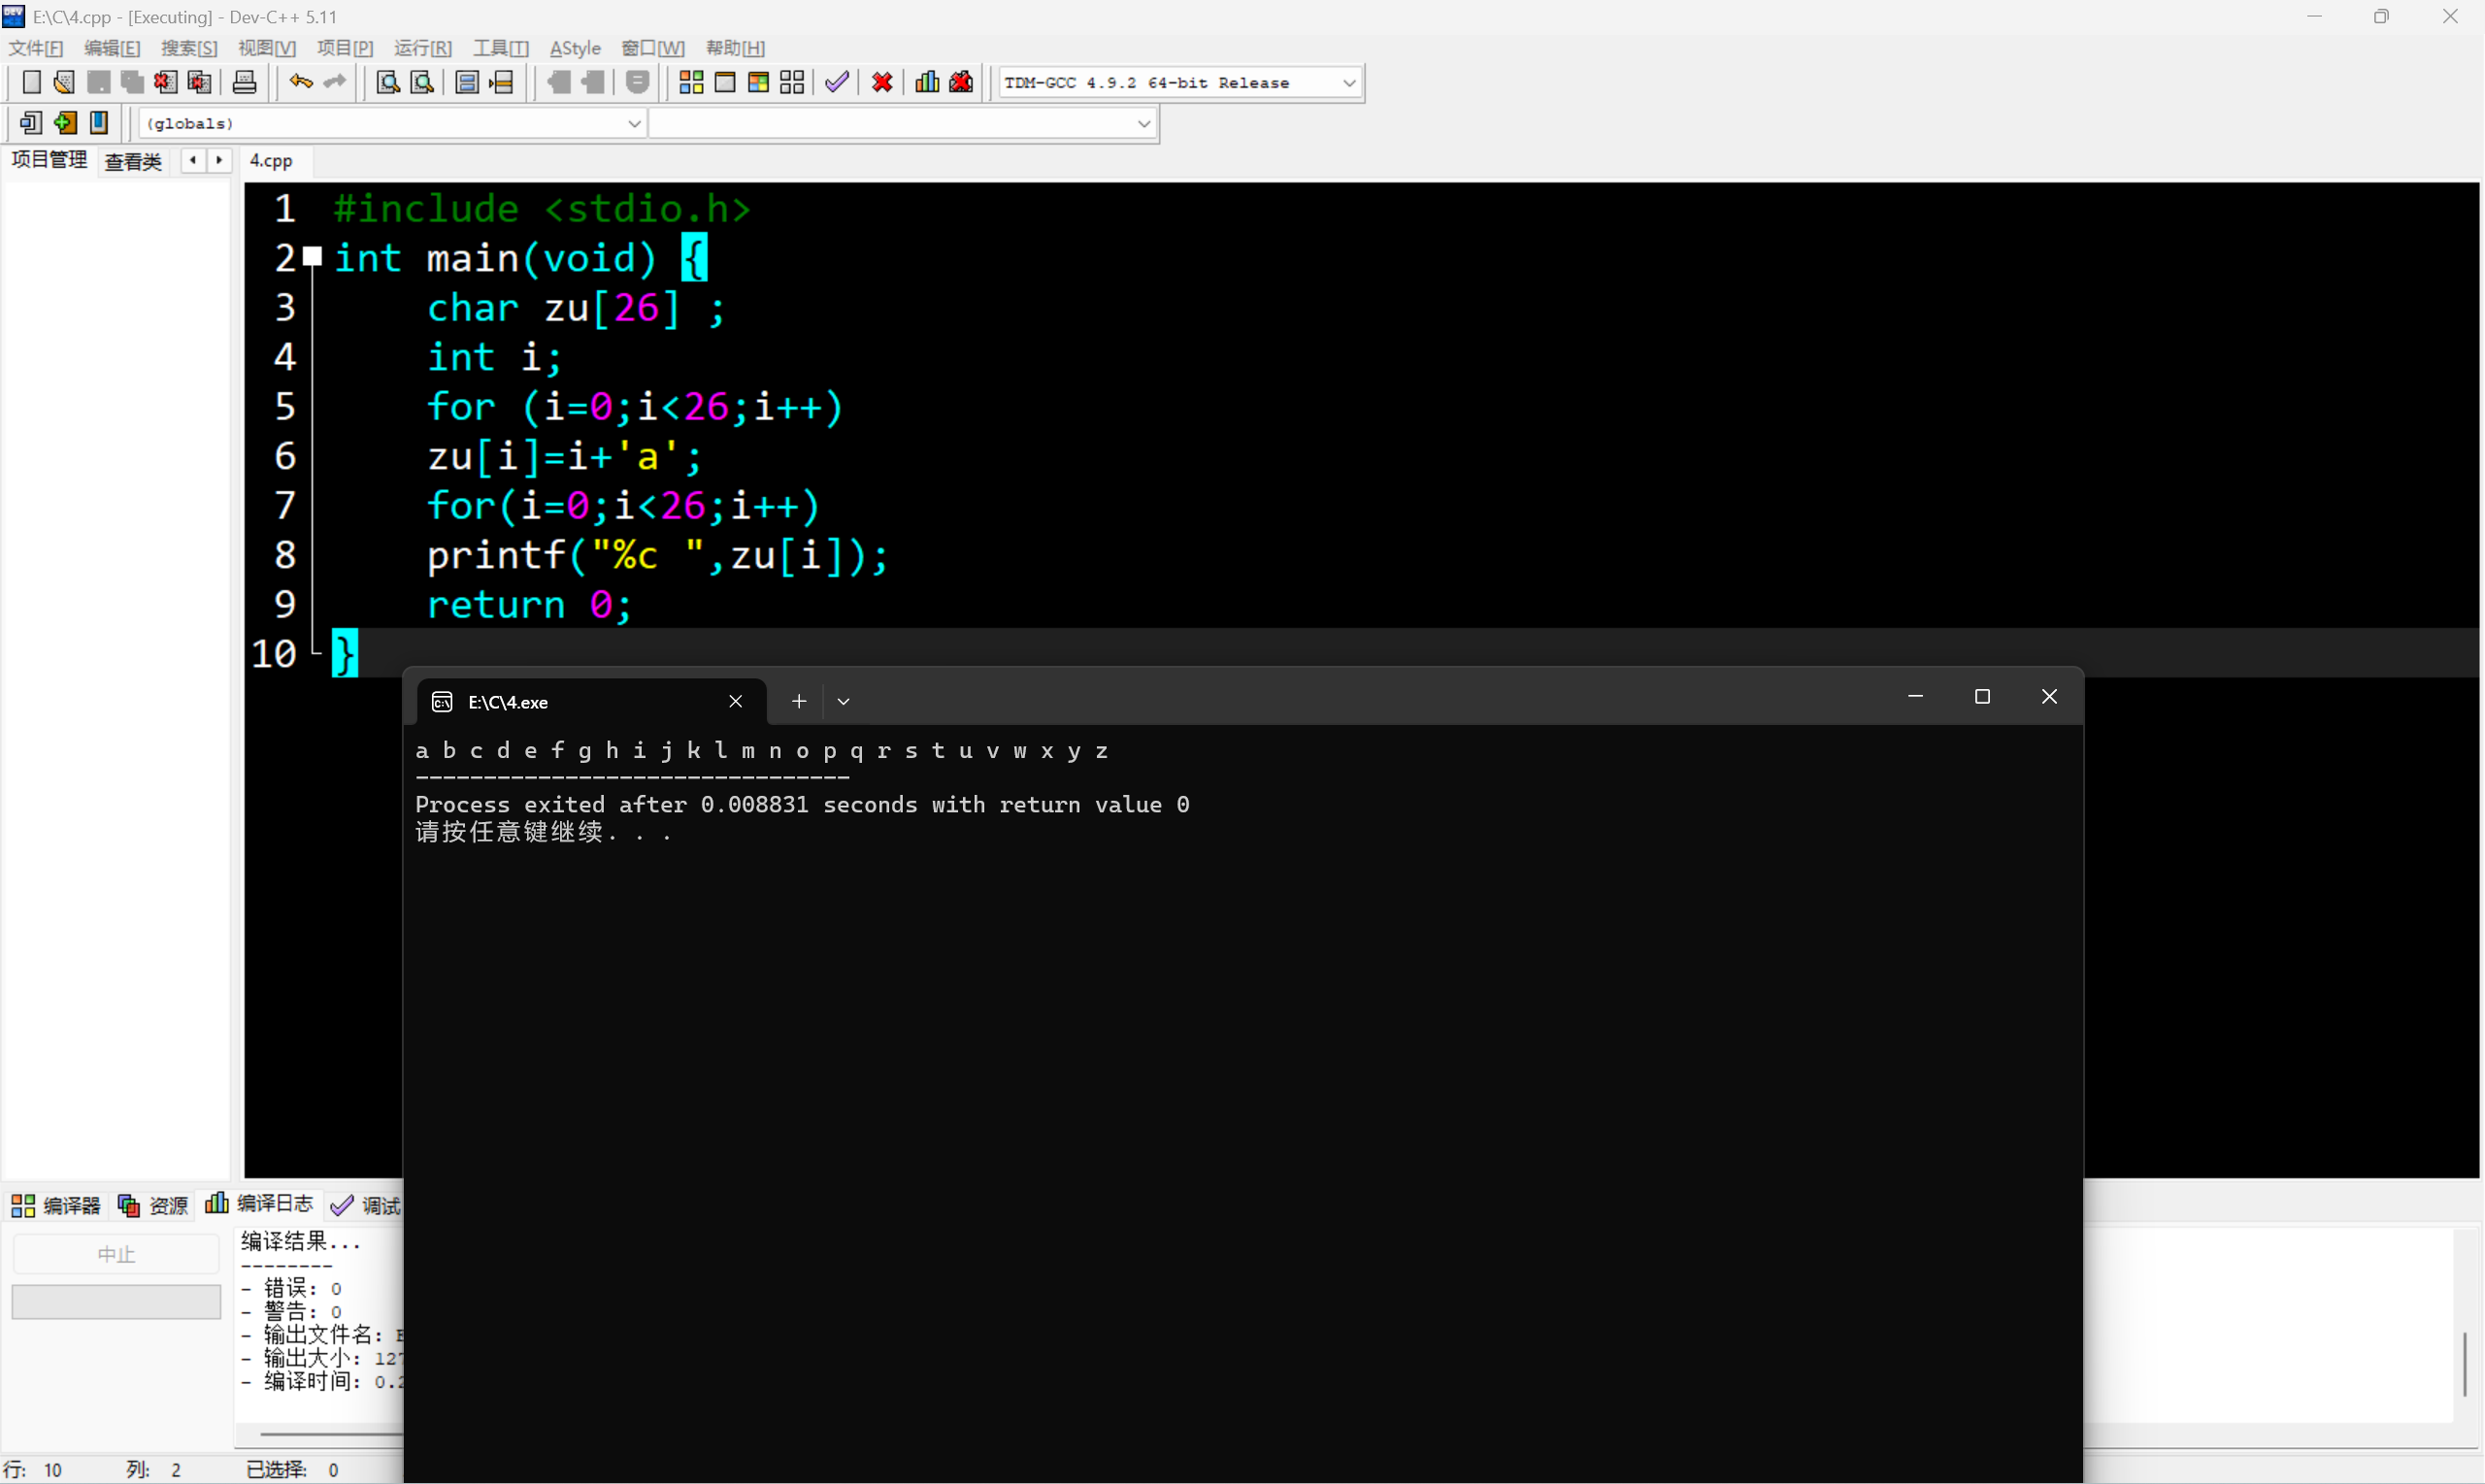
Task: Collapse the main function fold marker
Action: [x=313, y=257]
